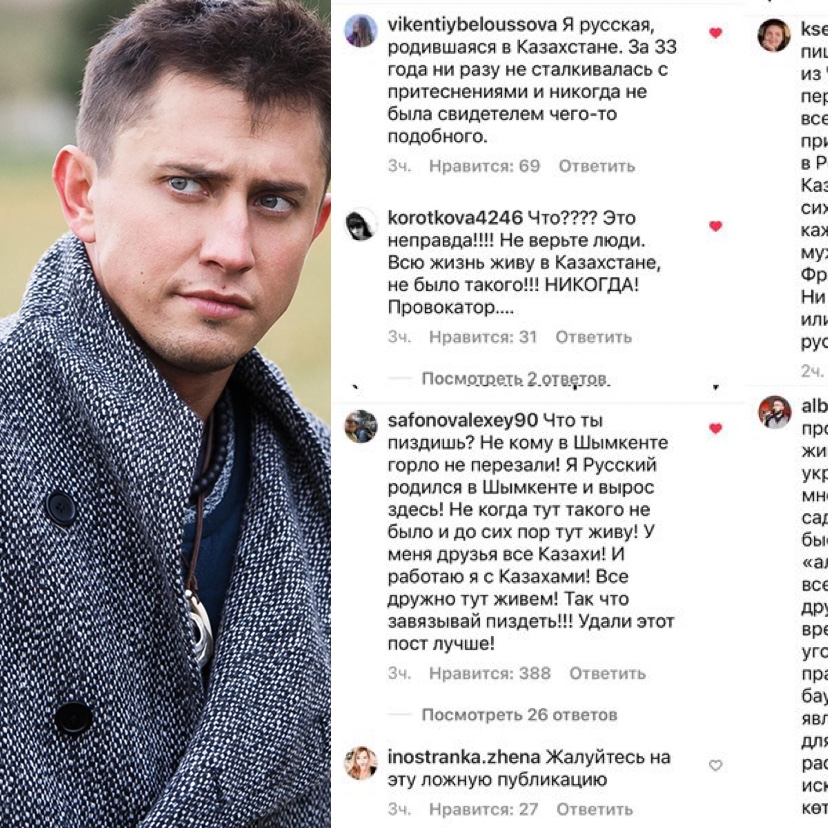The image size is (828, 828).
Task: Open the man's portrait photo on the left
Action: [x=165, y=414]
